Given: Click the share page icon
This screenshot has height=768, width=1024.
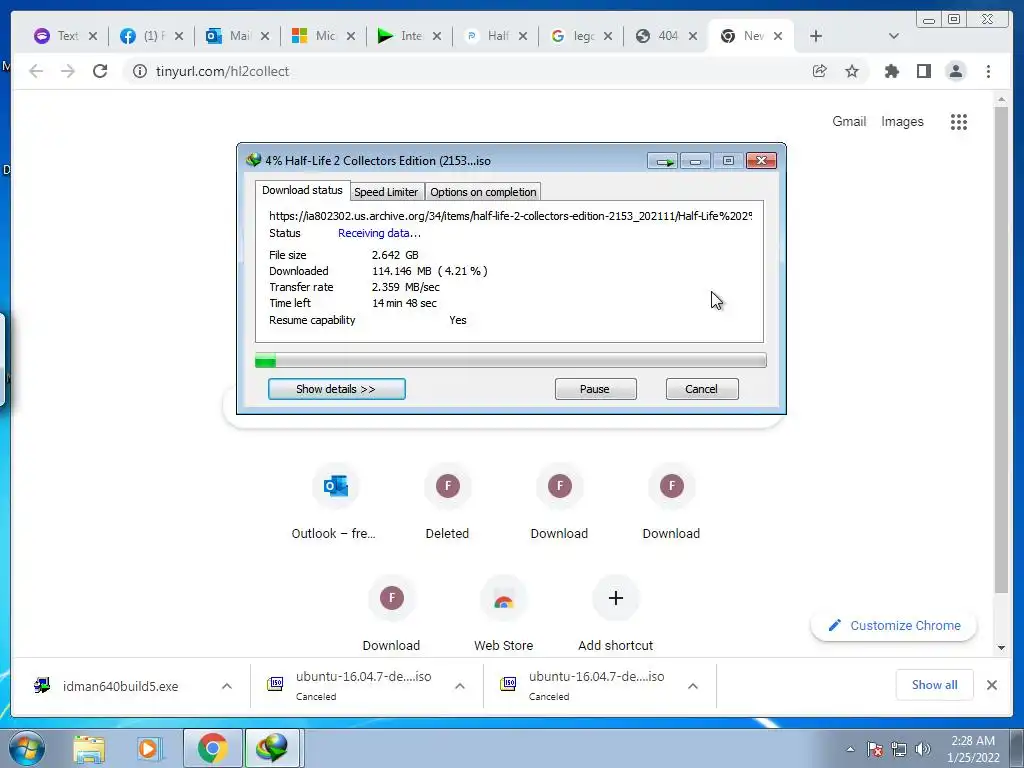Looking at the screenshot, I should tap(820, 71).
